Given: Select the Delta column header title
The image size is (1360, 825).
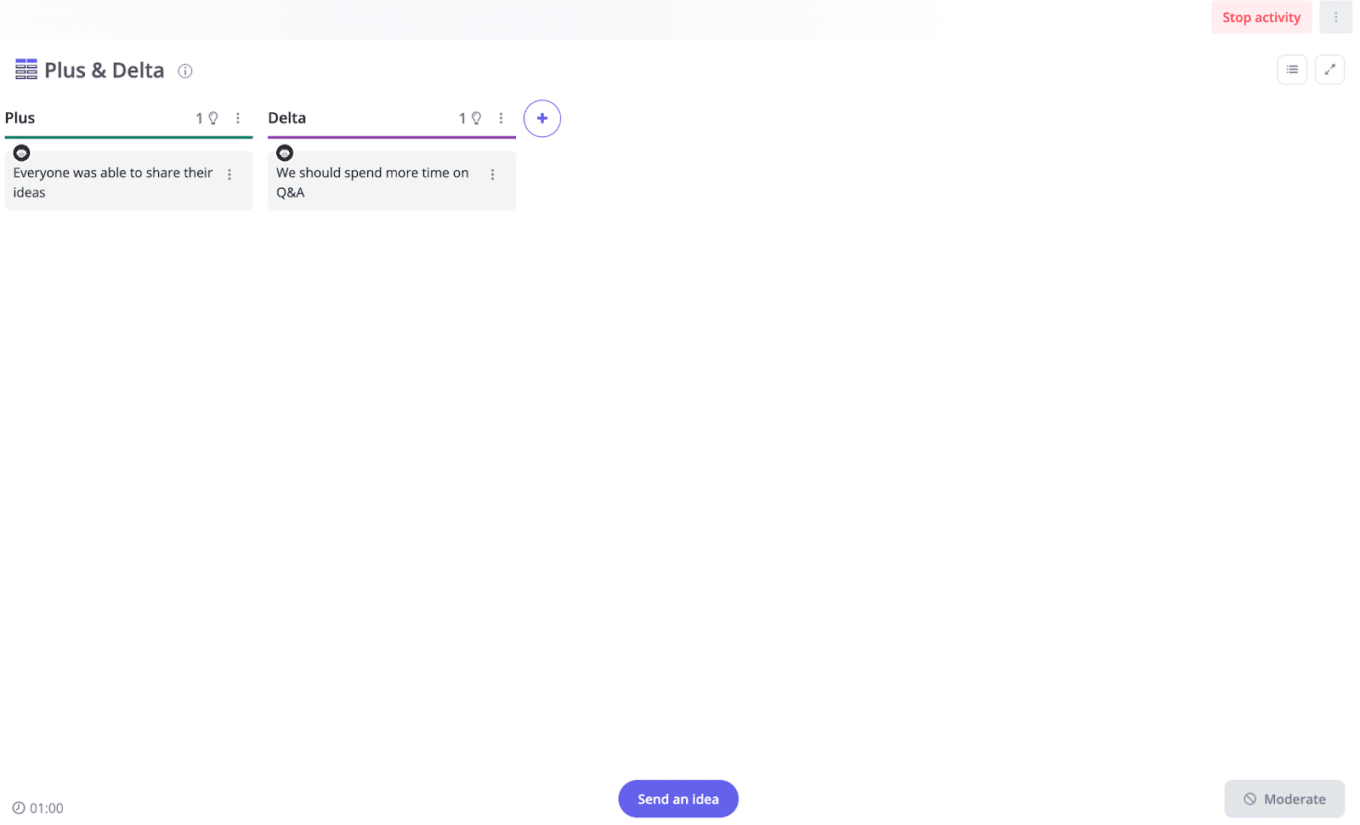Looking at the screenshot, I should tap(287, 118).
